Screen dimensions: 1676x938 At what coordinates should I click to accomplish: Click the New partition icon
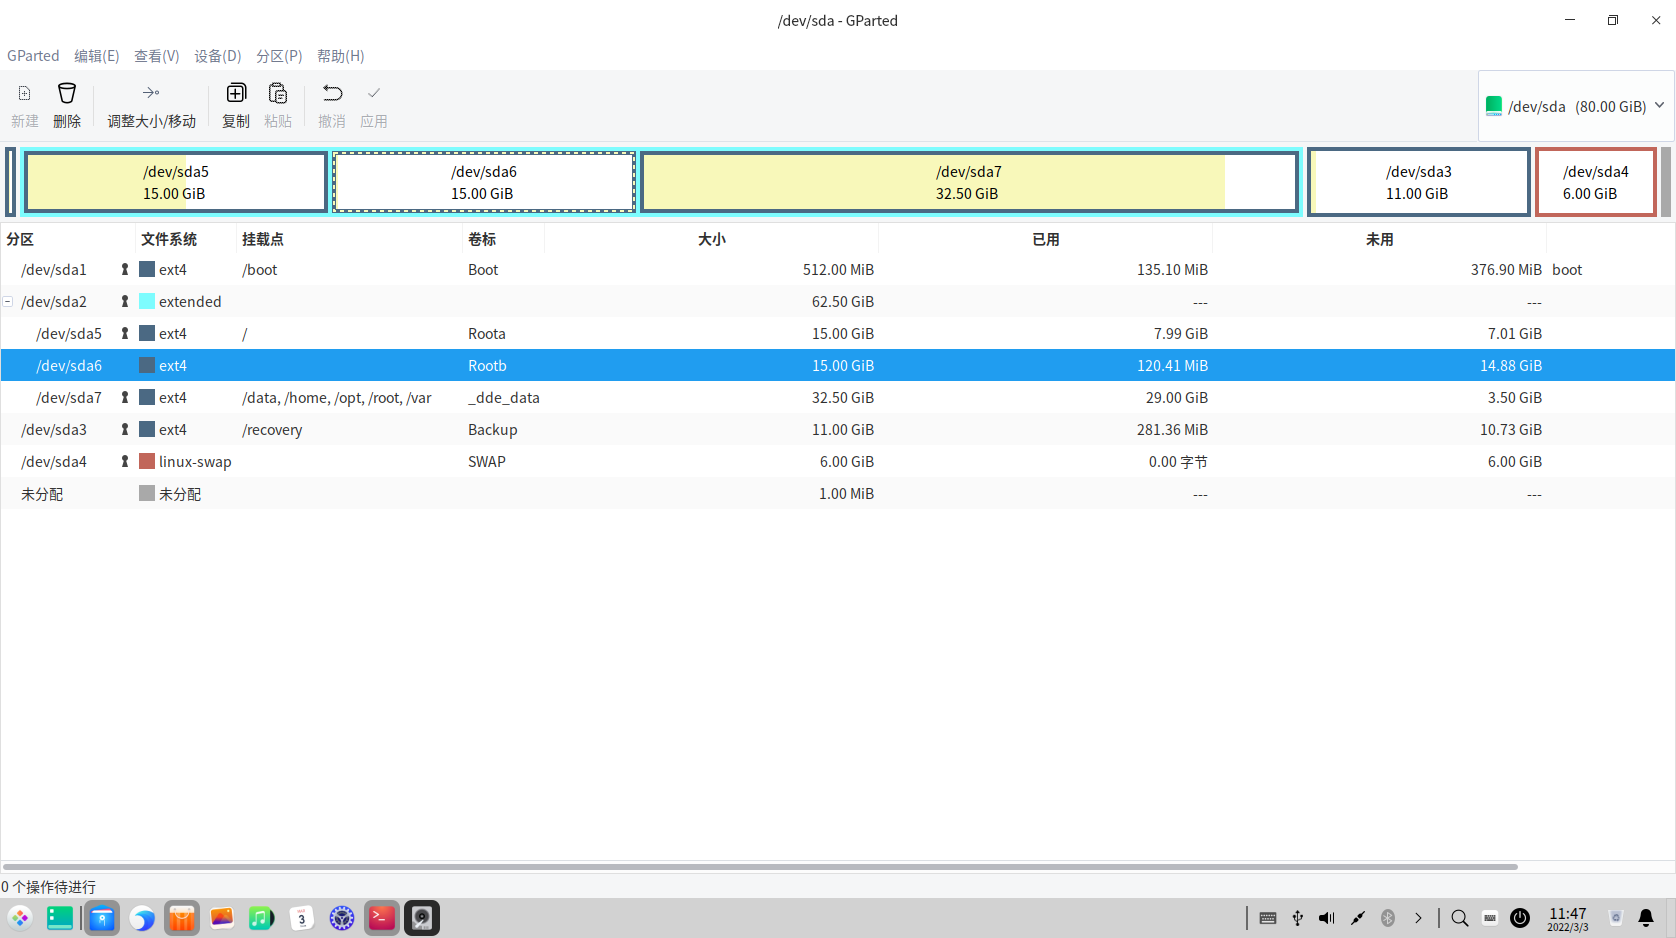tap(25, 94)
